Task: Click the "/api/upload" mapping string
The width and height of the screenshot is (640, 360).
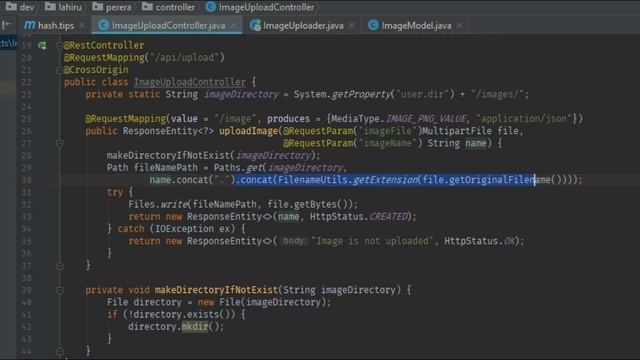Action: 184,58
